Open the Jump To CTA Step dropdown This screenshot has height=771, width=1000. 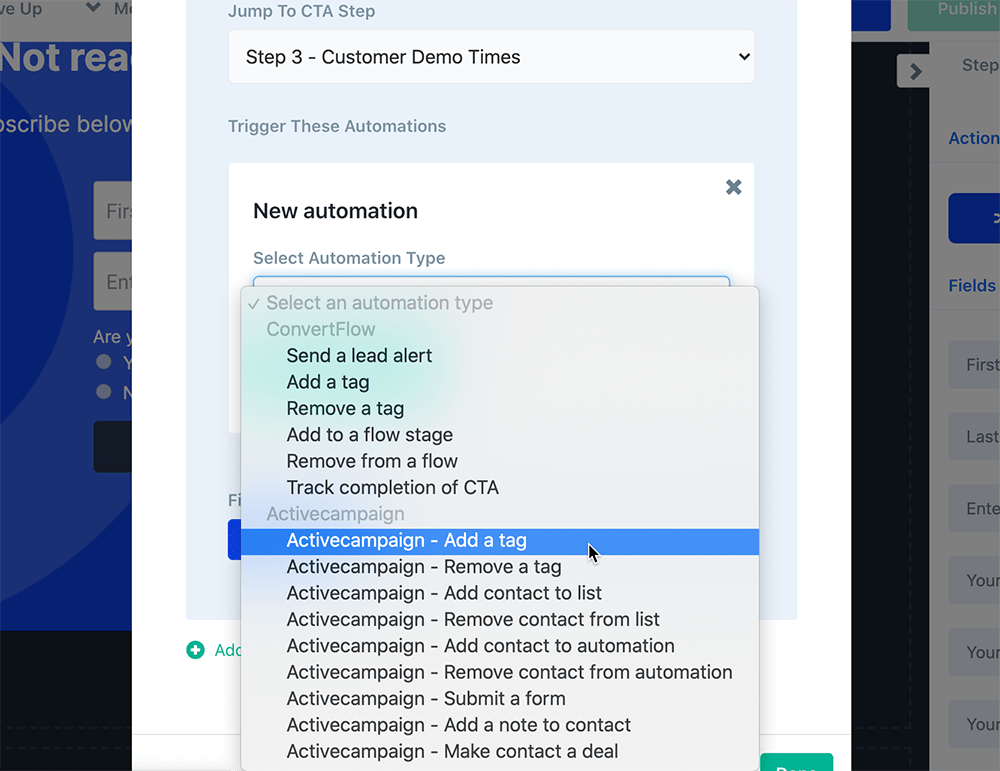(491, 57)
